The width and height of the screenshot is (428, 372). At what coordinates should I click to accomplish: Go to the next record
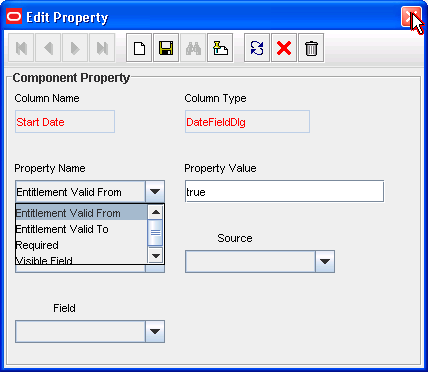[75, 48]
